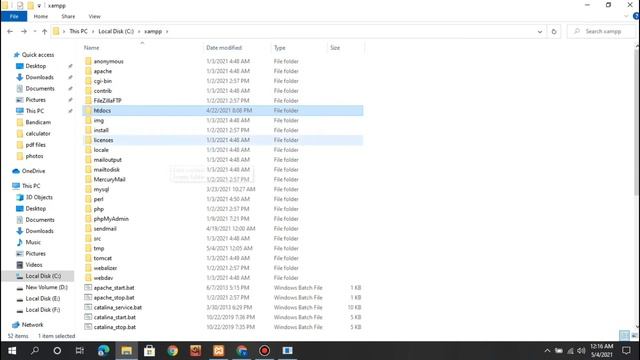Select New Volume (D:) drive
The width and height of the screenshot is (640, 360).
tap(47, 287)
